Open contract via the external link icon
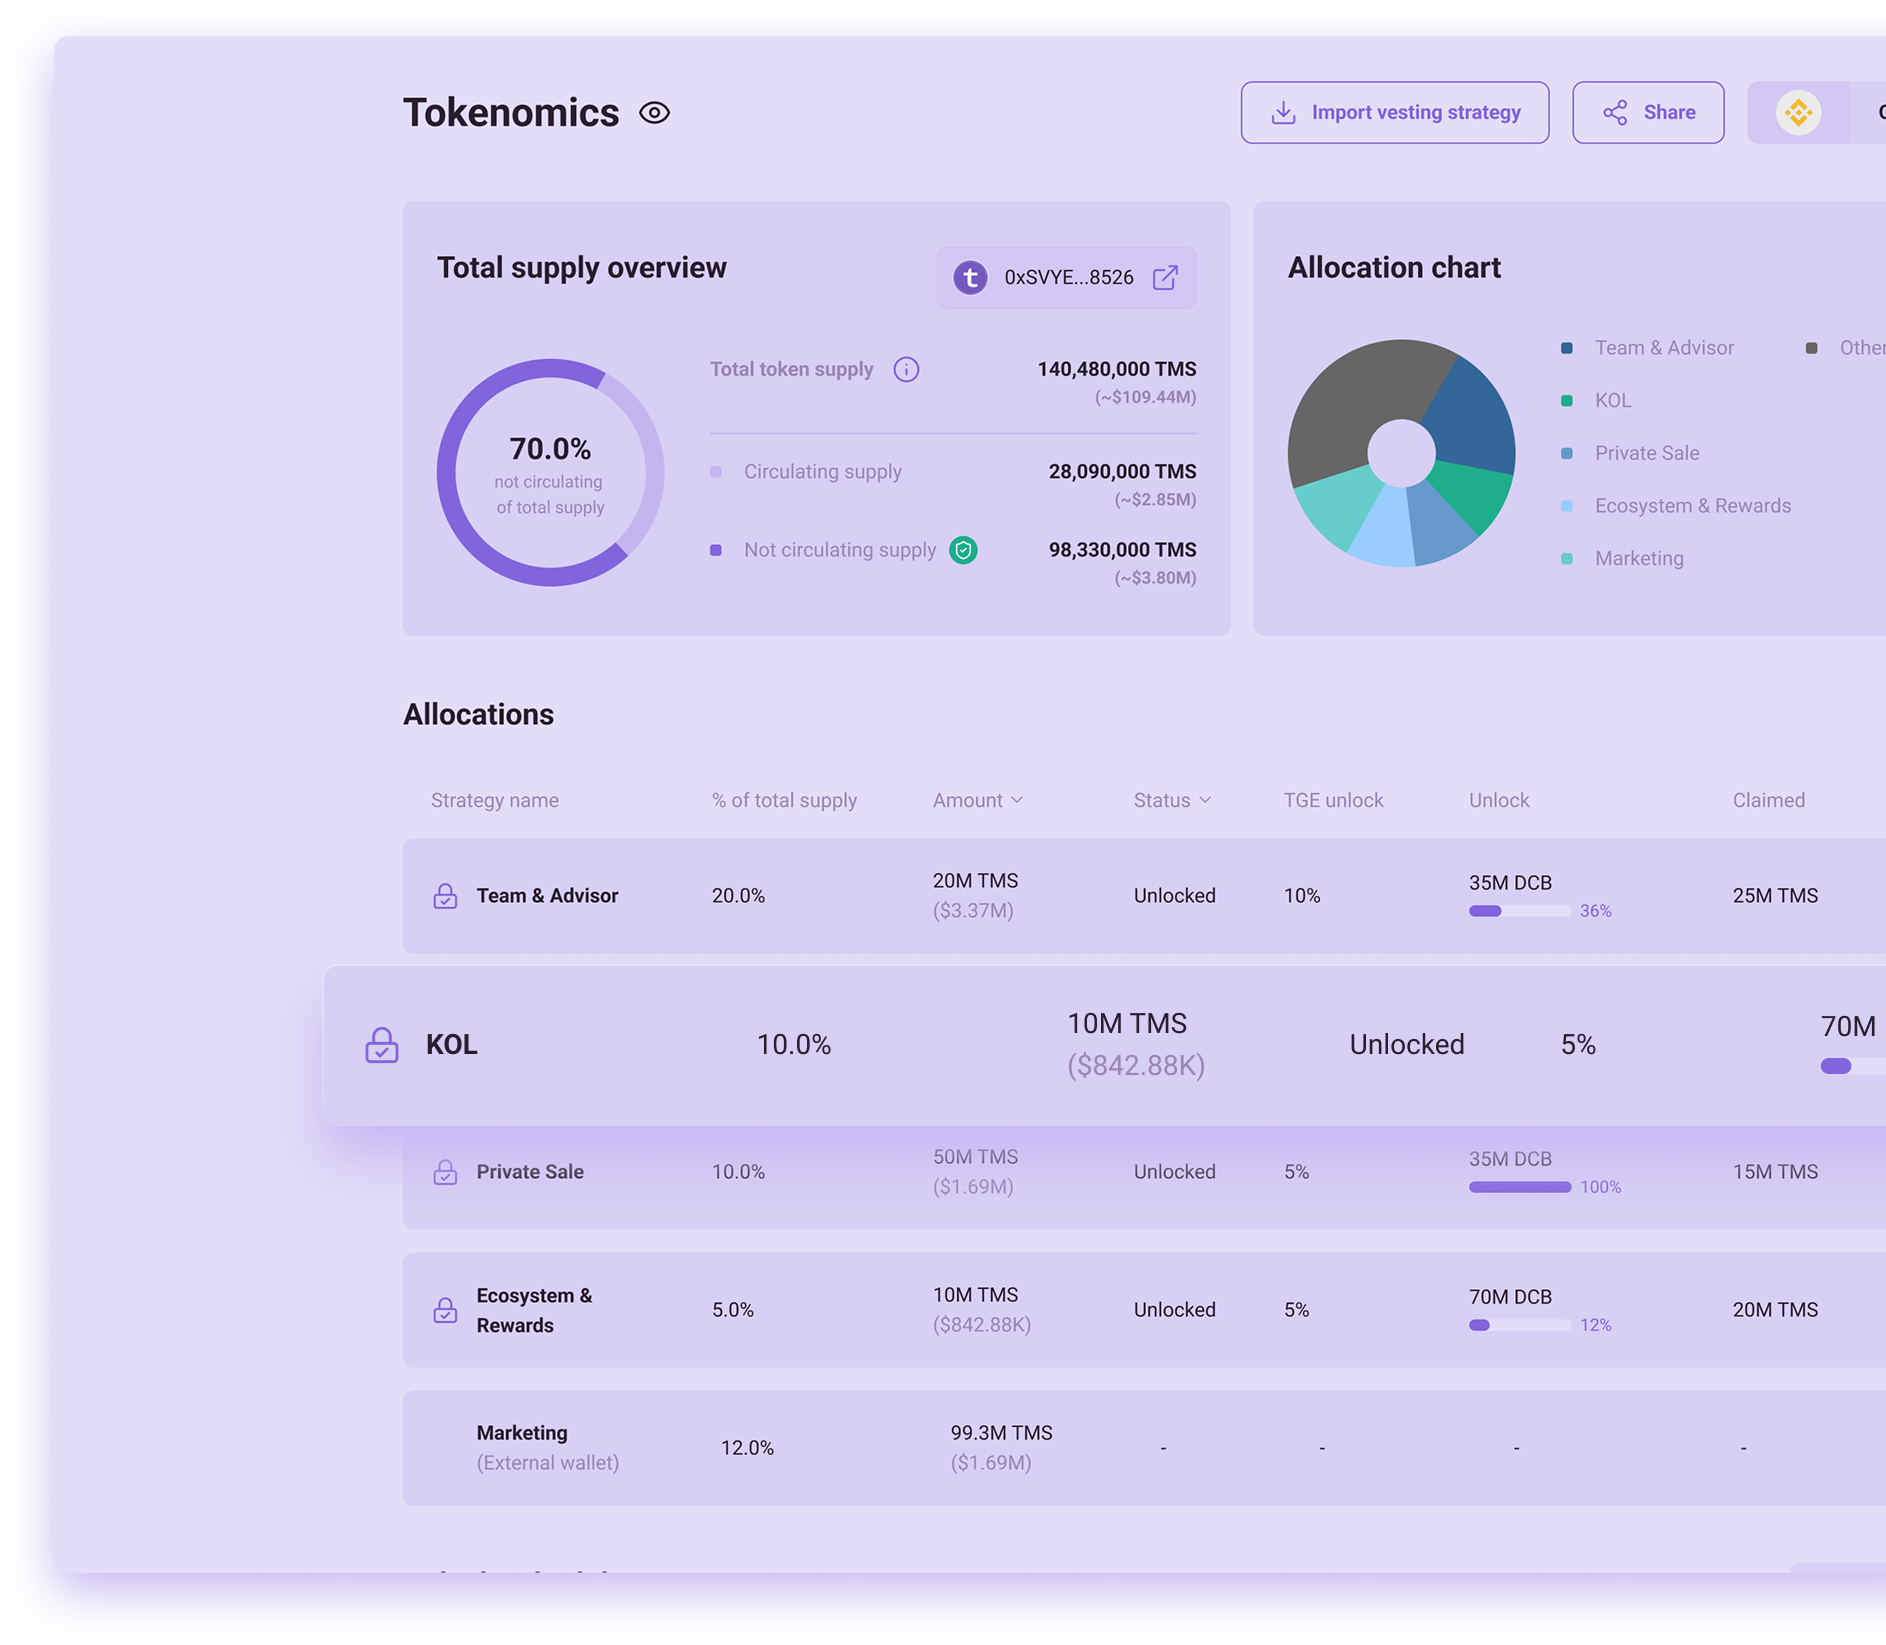 pyautogui.click(x=1163, y=277)
